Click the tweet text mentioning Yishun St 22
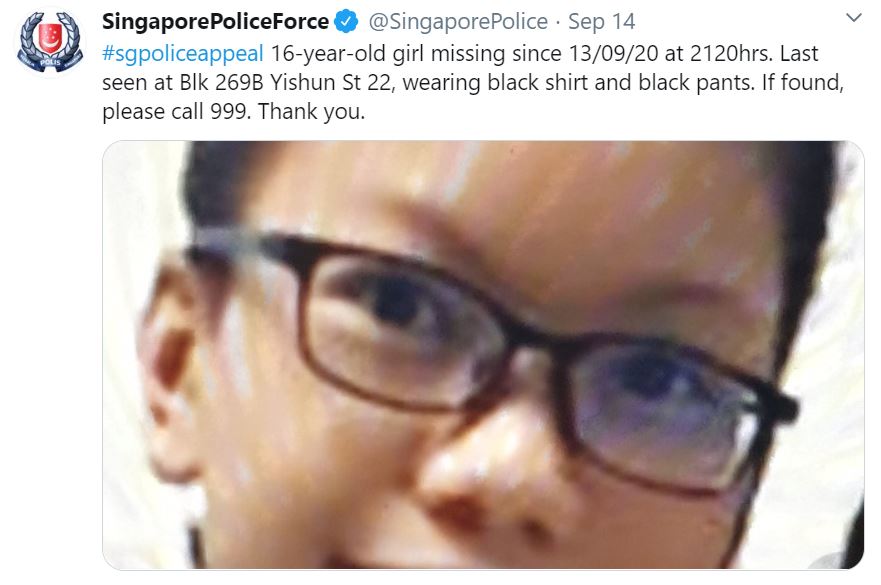 coord(329,83)
